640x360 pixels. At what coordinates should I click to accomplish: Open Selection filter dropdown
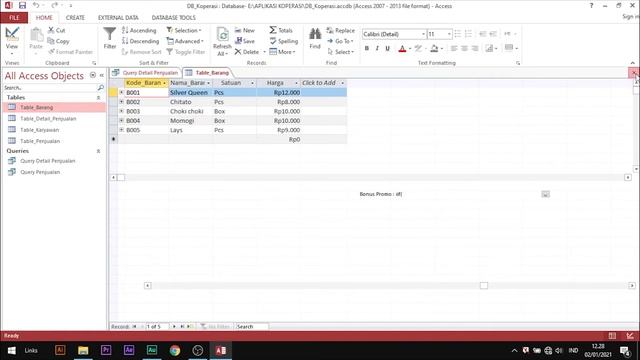click(x=184, y=30)
